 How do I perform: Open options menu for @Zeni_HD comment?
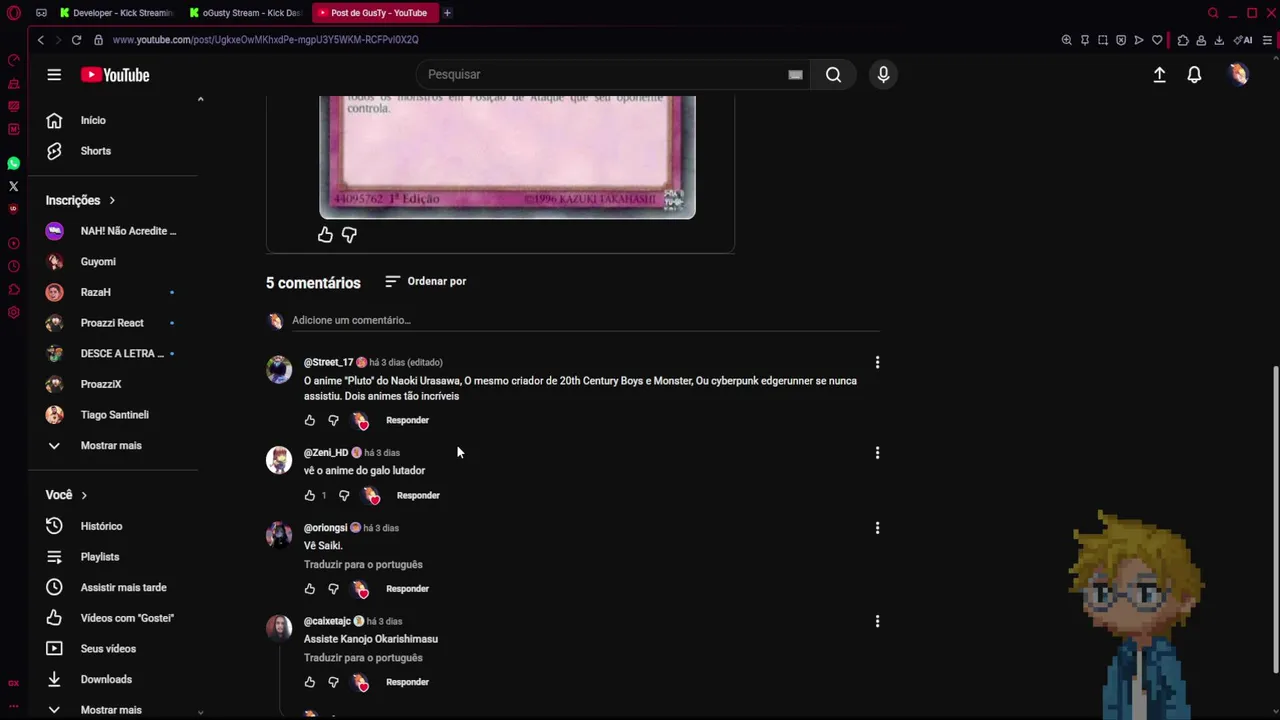pyautogui.click(x=877, y=453)
